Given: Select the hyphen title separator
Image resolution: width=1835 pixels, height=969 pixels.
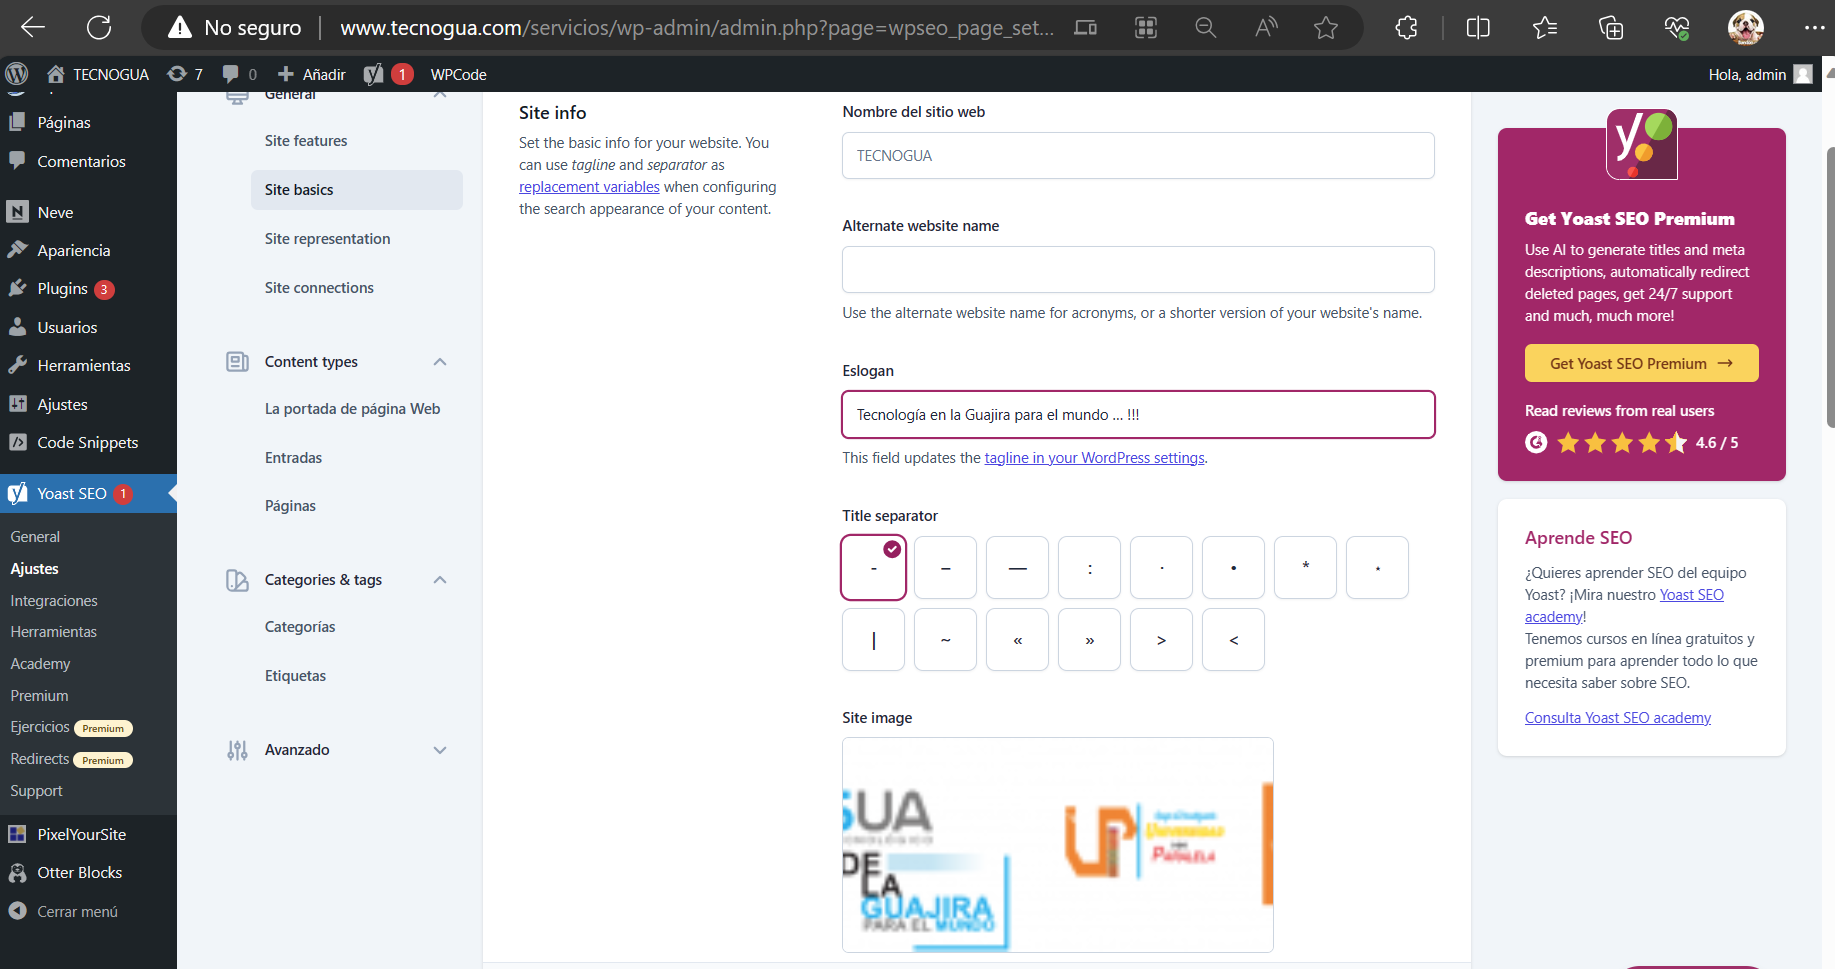Looking at the screenshot, I should 874,568.
